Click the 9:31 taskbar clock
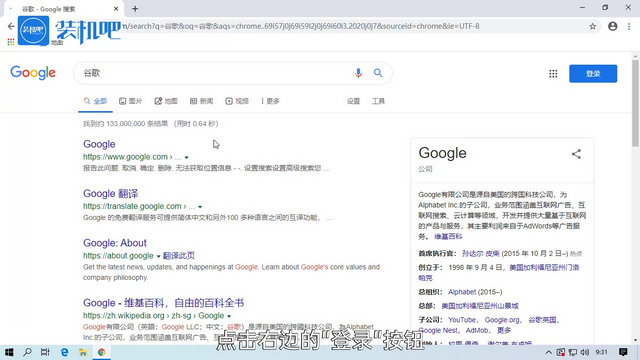Screen dimensions: 640x360 click(602, 352)
